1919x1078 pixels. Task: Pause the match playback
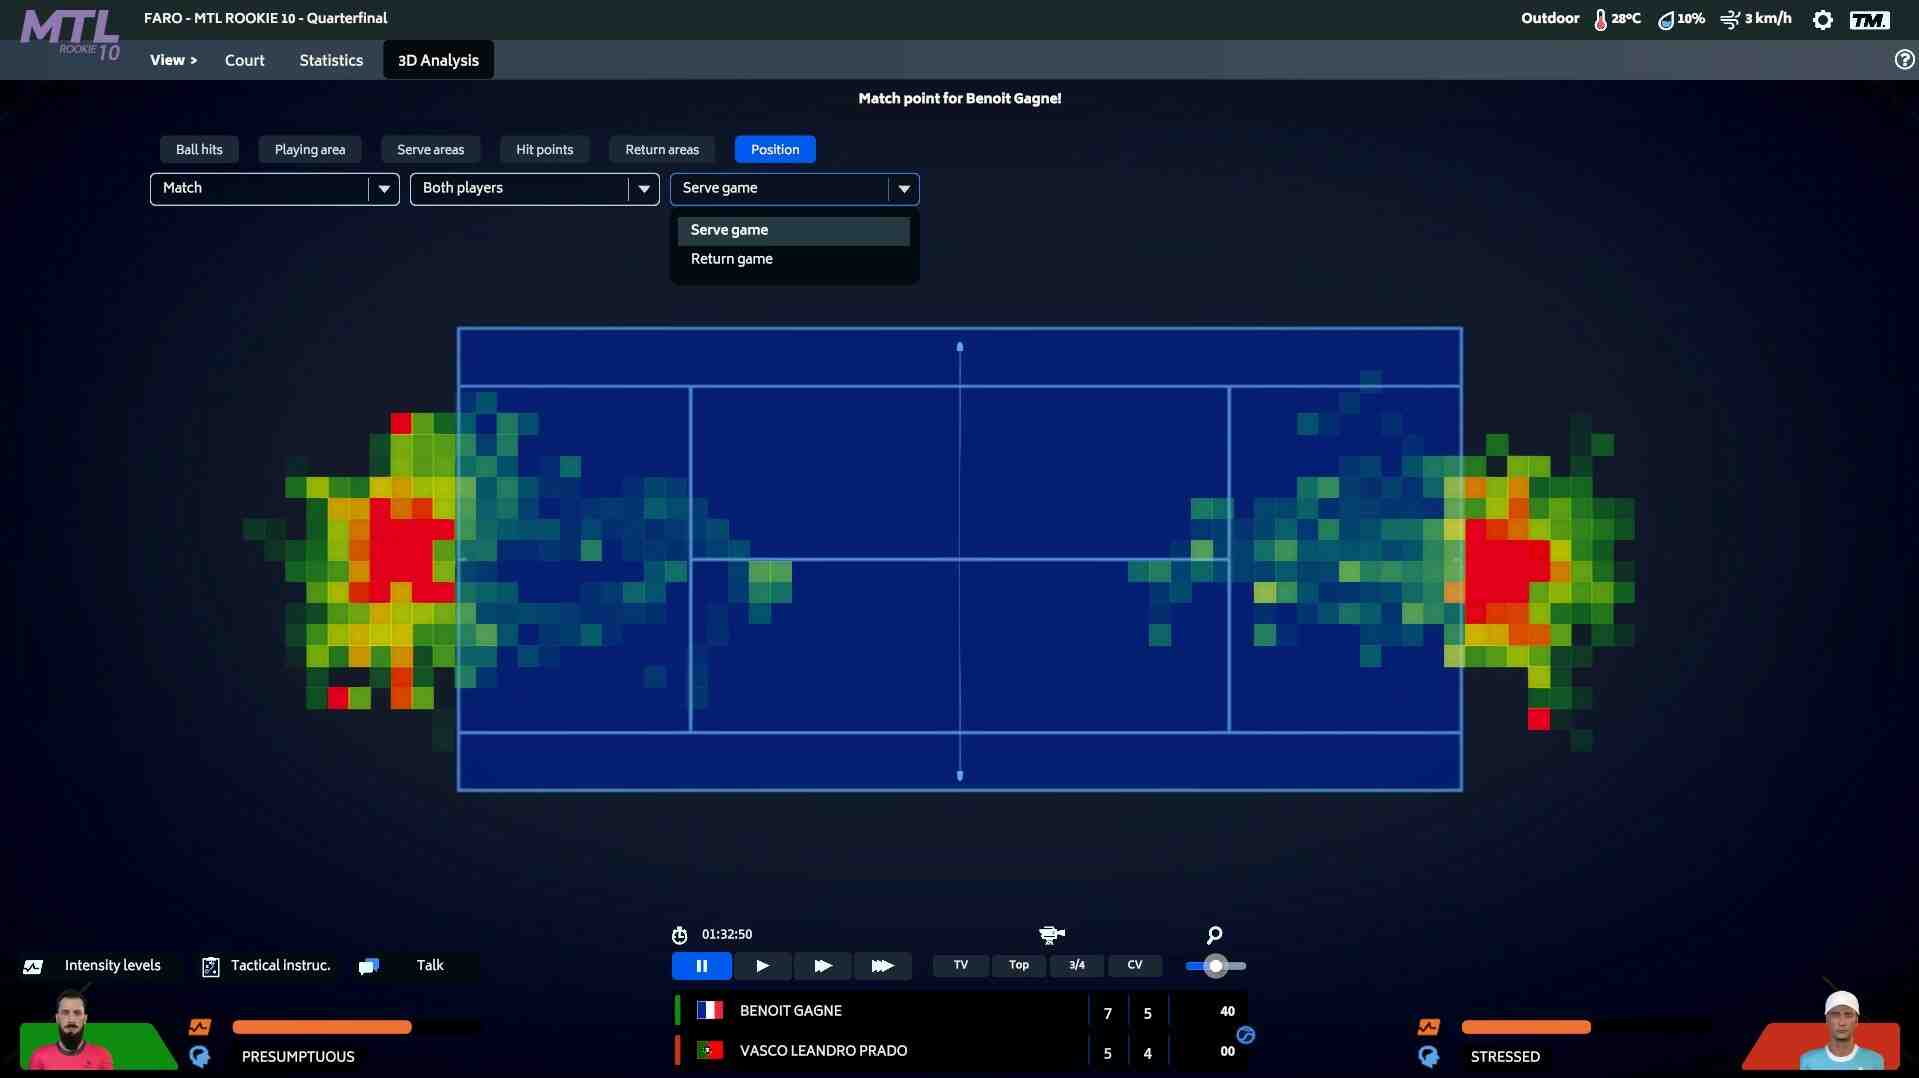701,966
